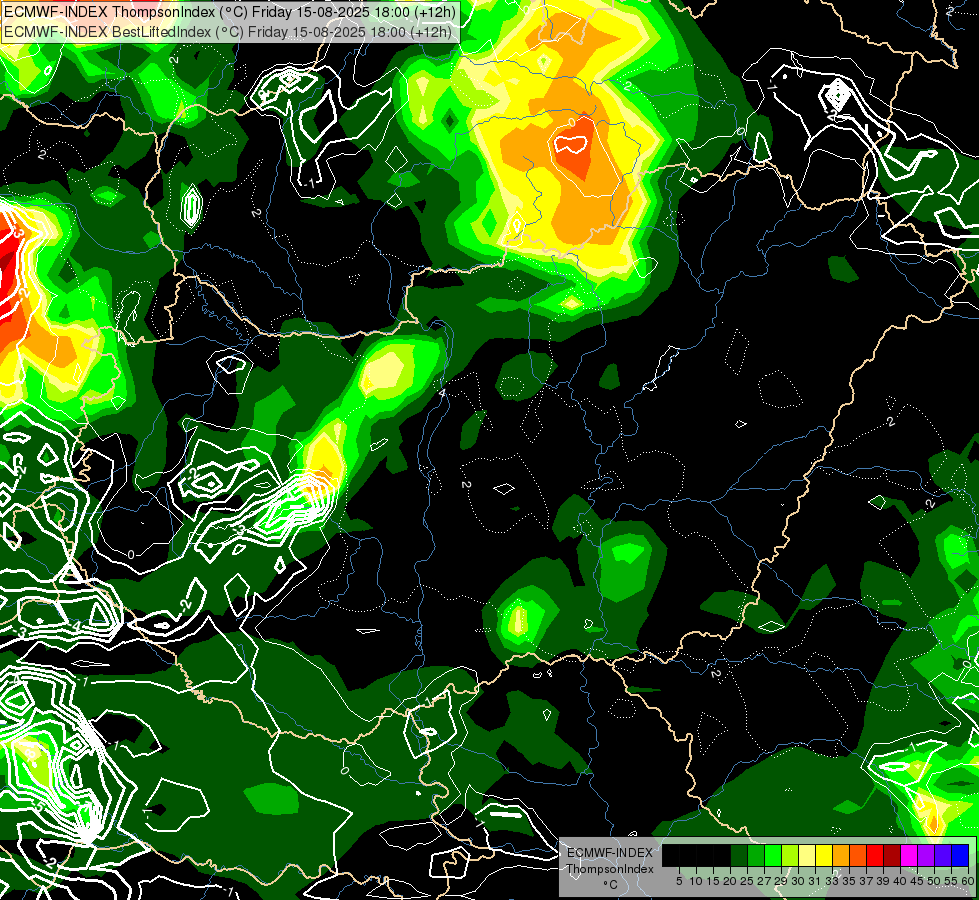Image resolution: width=979 pixels, height=900 pixels.
Task: Select the red-orange 35–37 legend swatch
Action: coord(858,855)
